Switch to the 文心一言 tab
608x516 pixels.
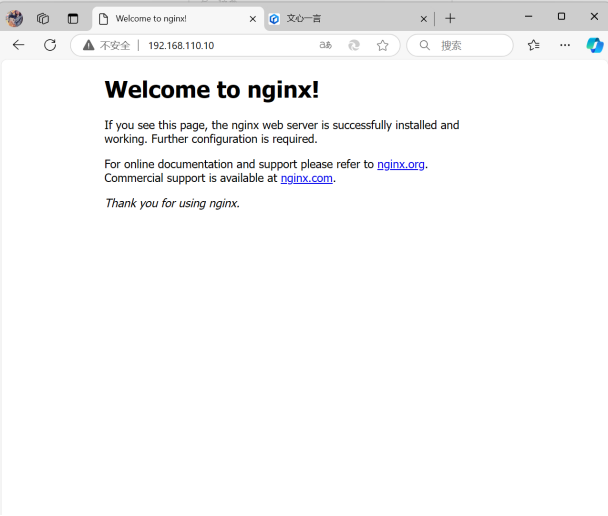pyautogui.click(x=348, y=19)
